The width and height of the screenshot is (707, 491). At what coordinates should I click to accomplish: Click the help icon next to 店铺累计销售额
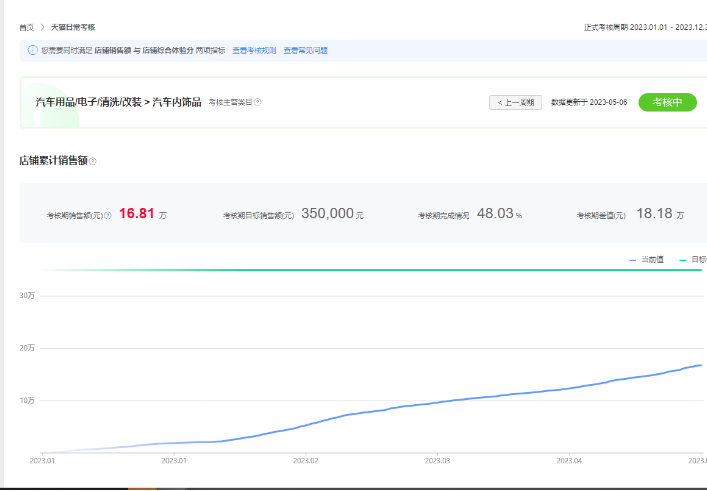[x=92, y=161]
